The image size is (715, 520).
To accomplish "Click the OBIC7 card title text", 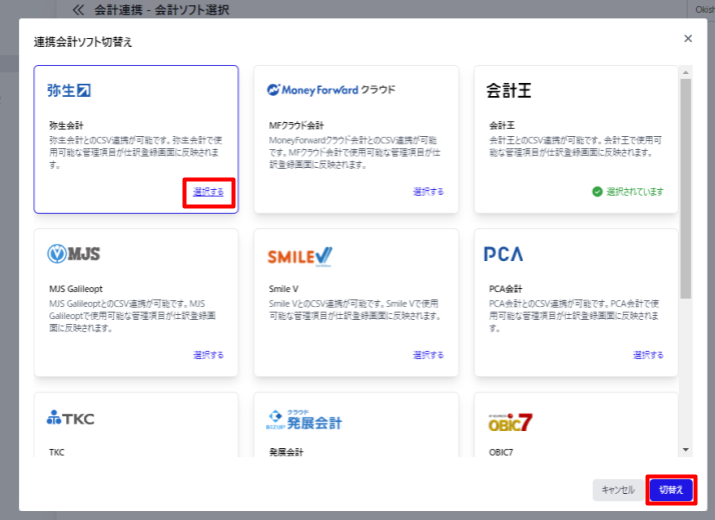I will point(501,452).
